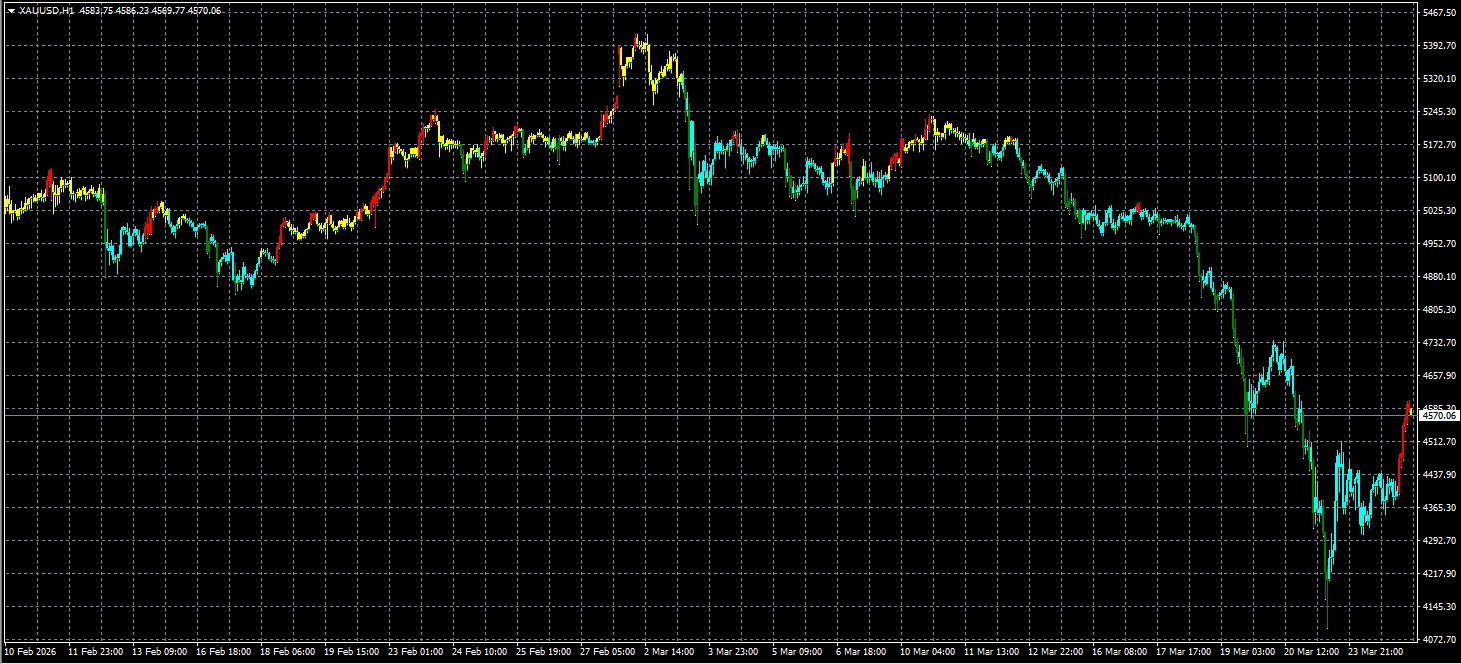1461x664 pixels.
Task: Click the 6 Mar 18:00 time axis label
Action: tap(862, 652)
